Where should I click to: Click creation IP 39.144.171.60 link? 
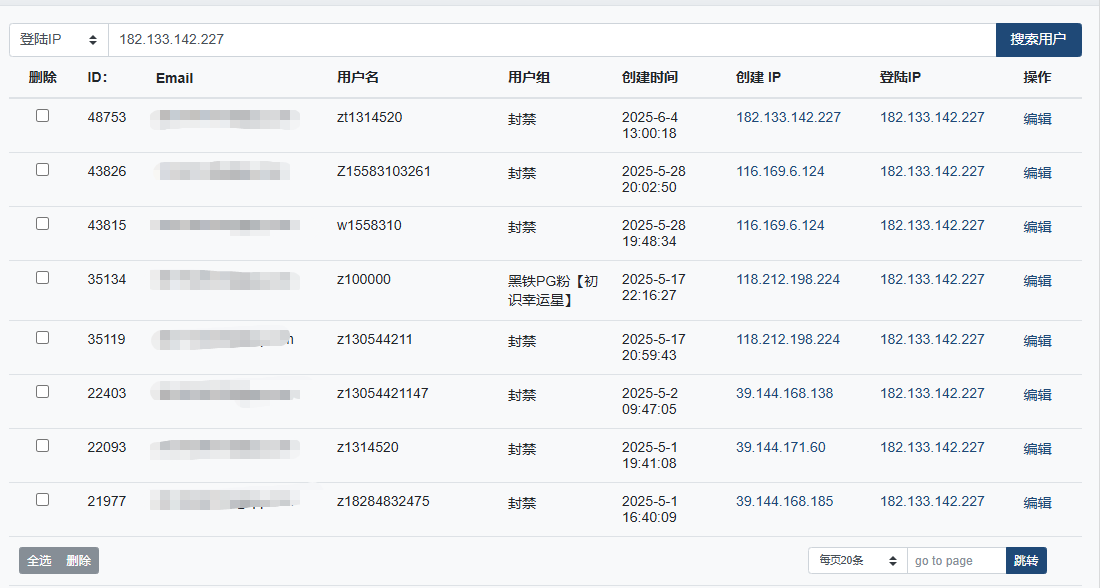pyautogui.click(x=780, y=447)
